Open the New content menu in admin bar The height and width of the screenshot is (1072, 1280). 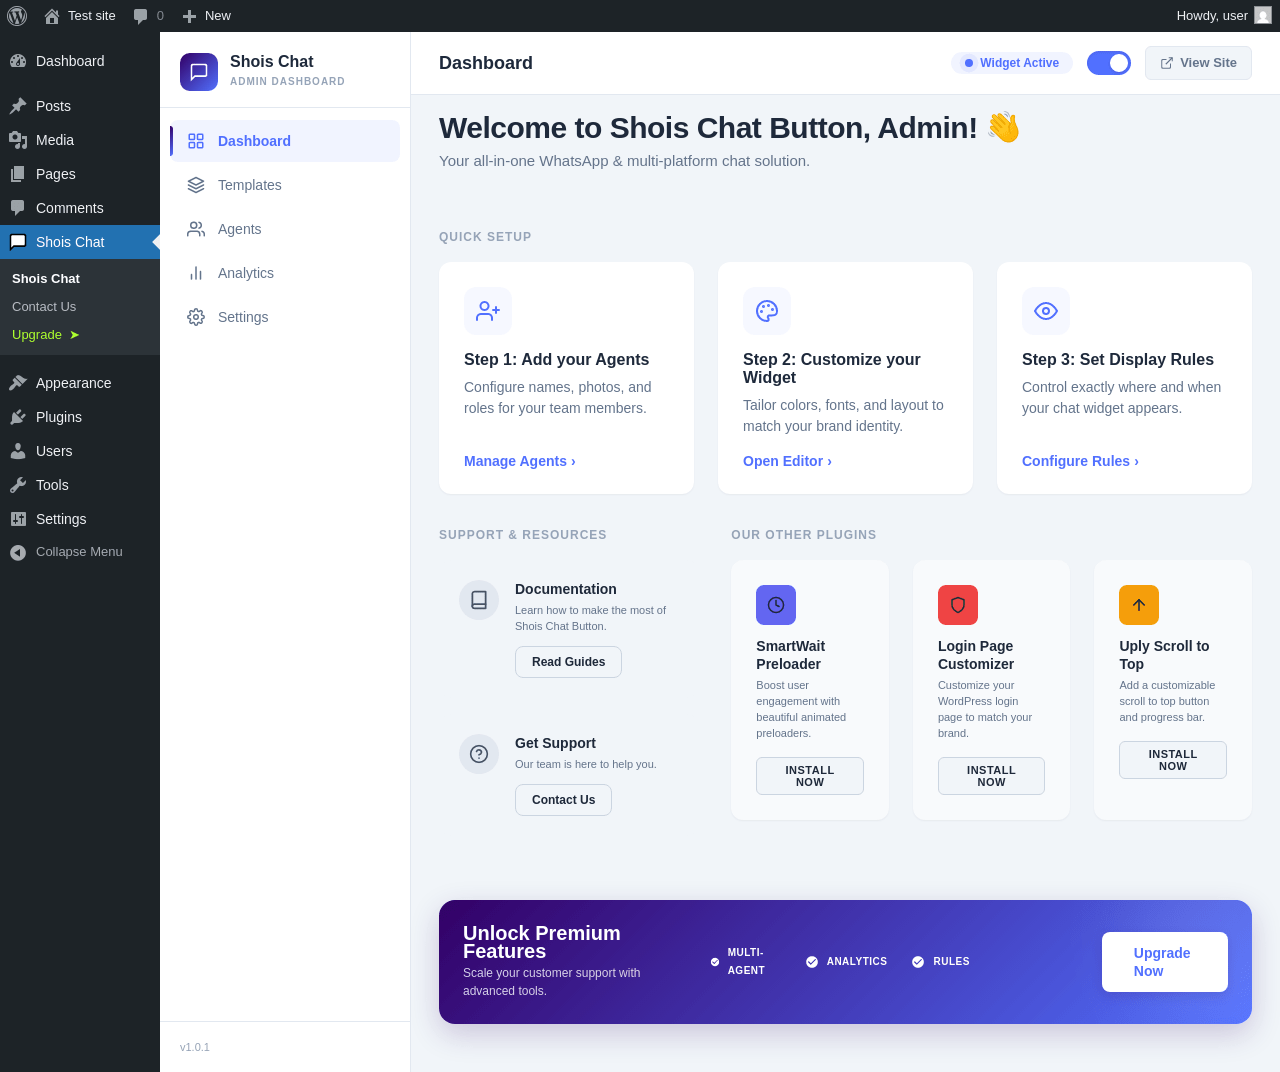coord(206,16)
